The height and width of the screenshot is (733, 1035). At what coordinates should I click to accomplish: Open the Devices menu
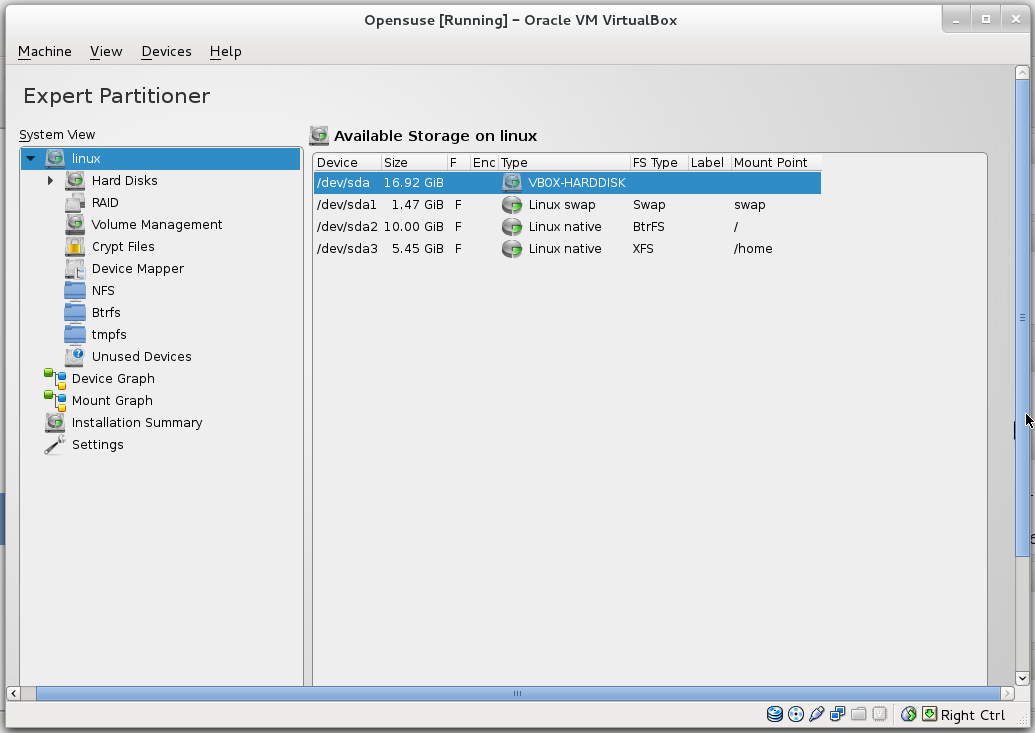(166, 51)
